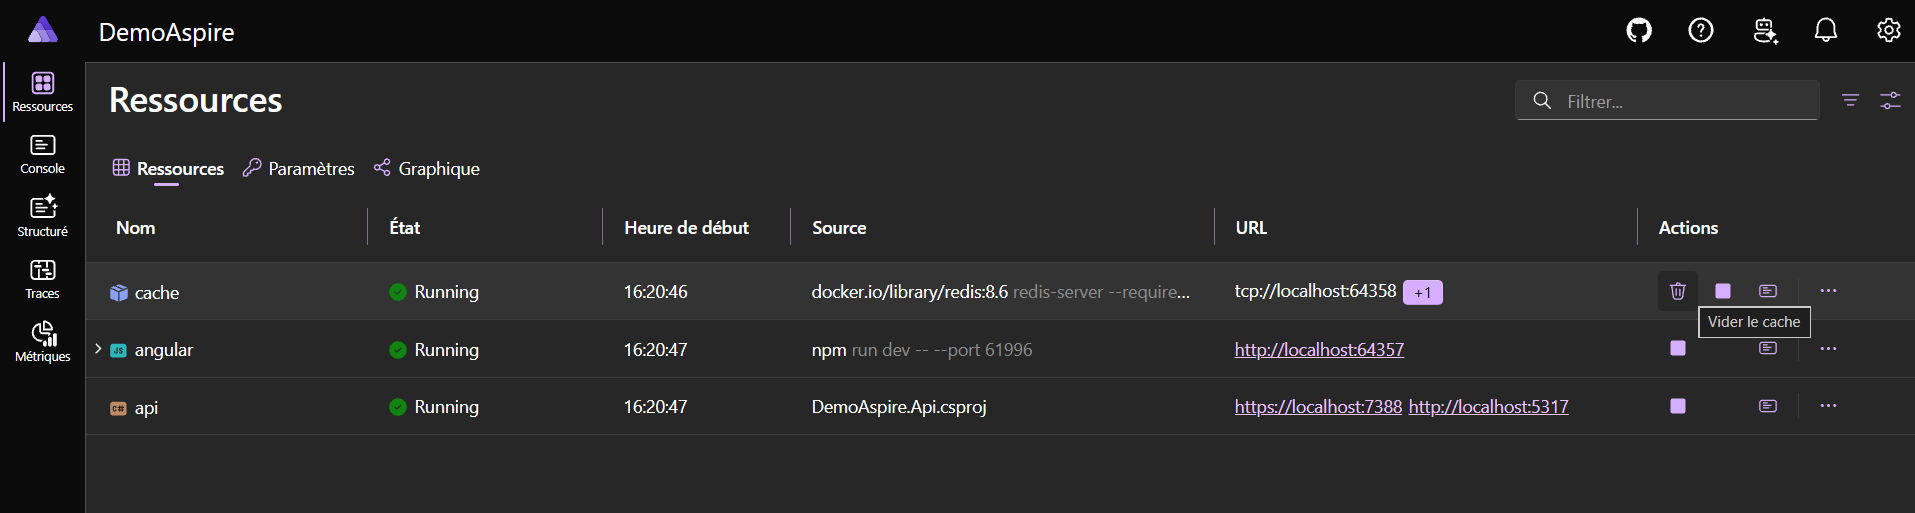Open the GitHub repository icon

coord(1639,31)
